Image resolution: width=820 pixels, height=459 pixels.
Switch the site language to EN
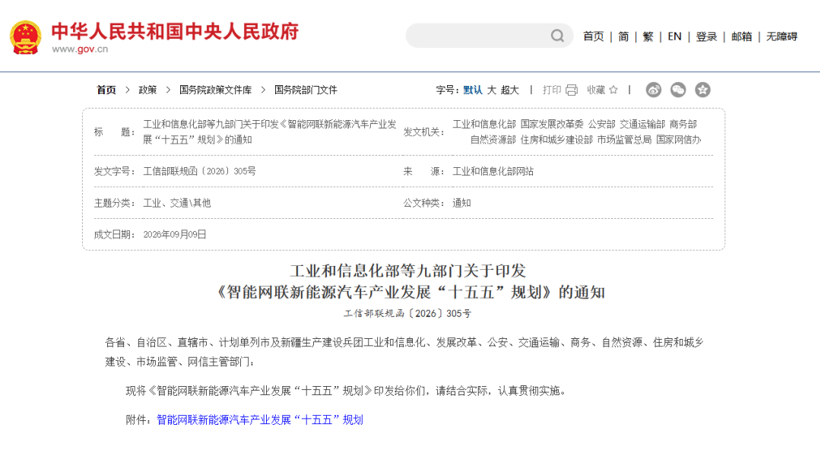[x=675, y=36]
